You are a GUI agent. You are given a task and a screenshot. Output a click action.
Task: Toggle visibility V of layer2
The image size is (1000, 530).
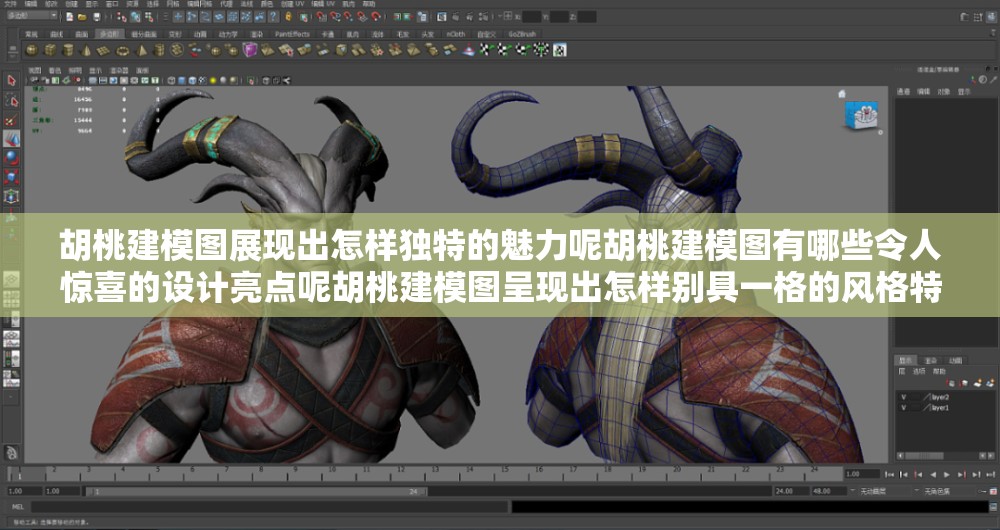903,397
